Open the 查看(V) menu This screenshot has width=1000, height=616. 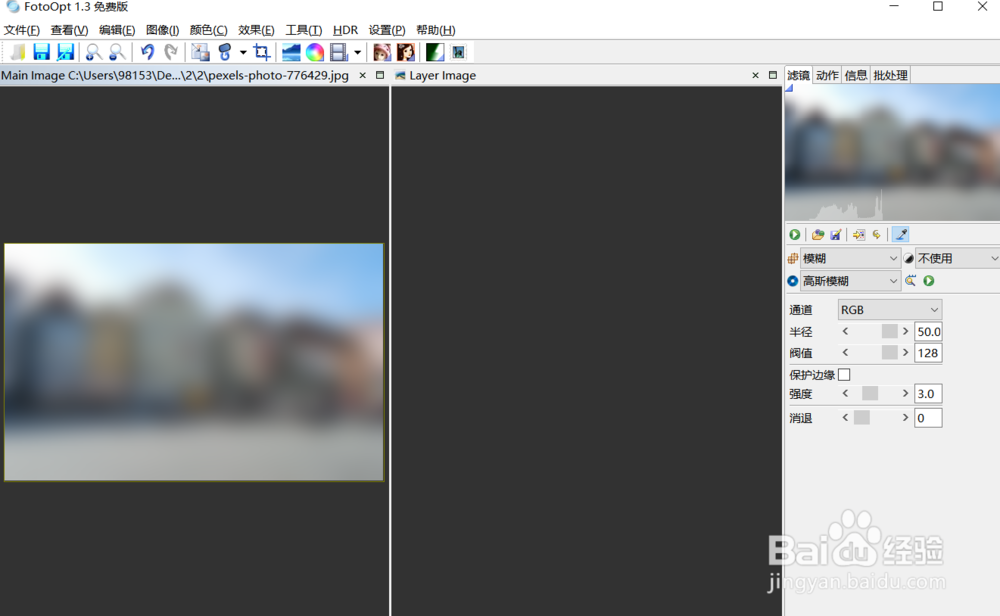coord(70,30)
